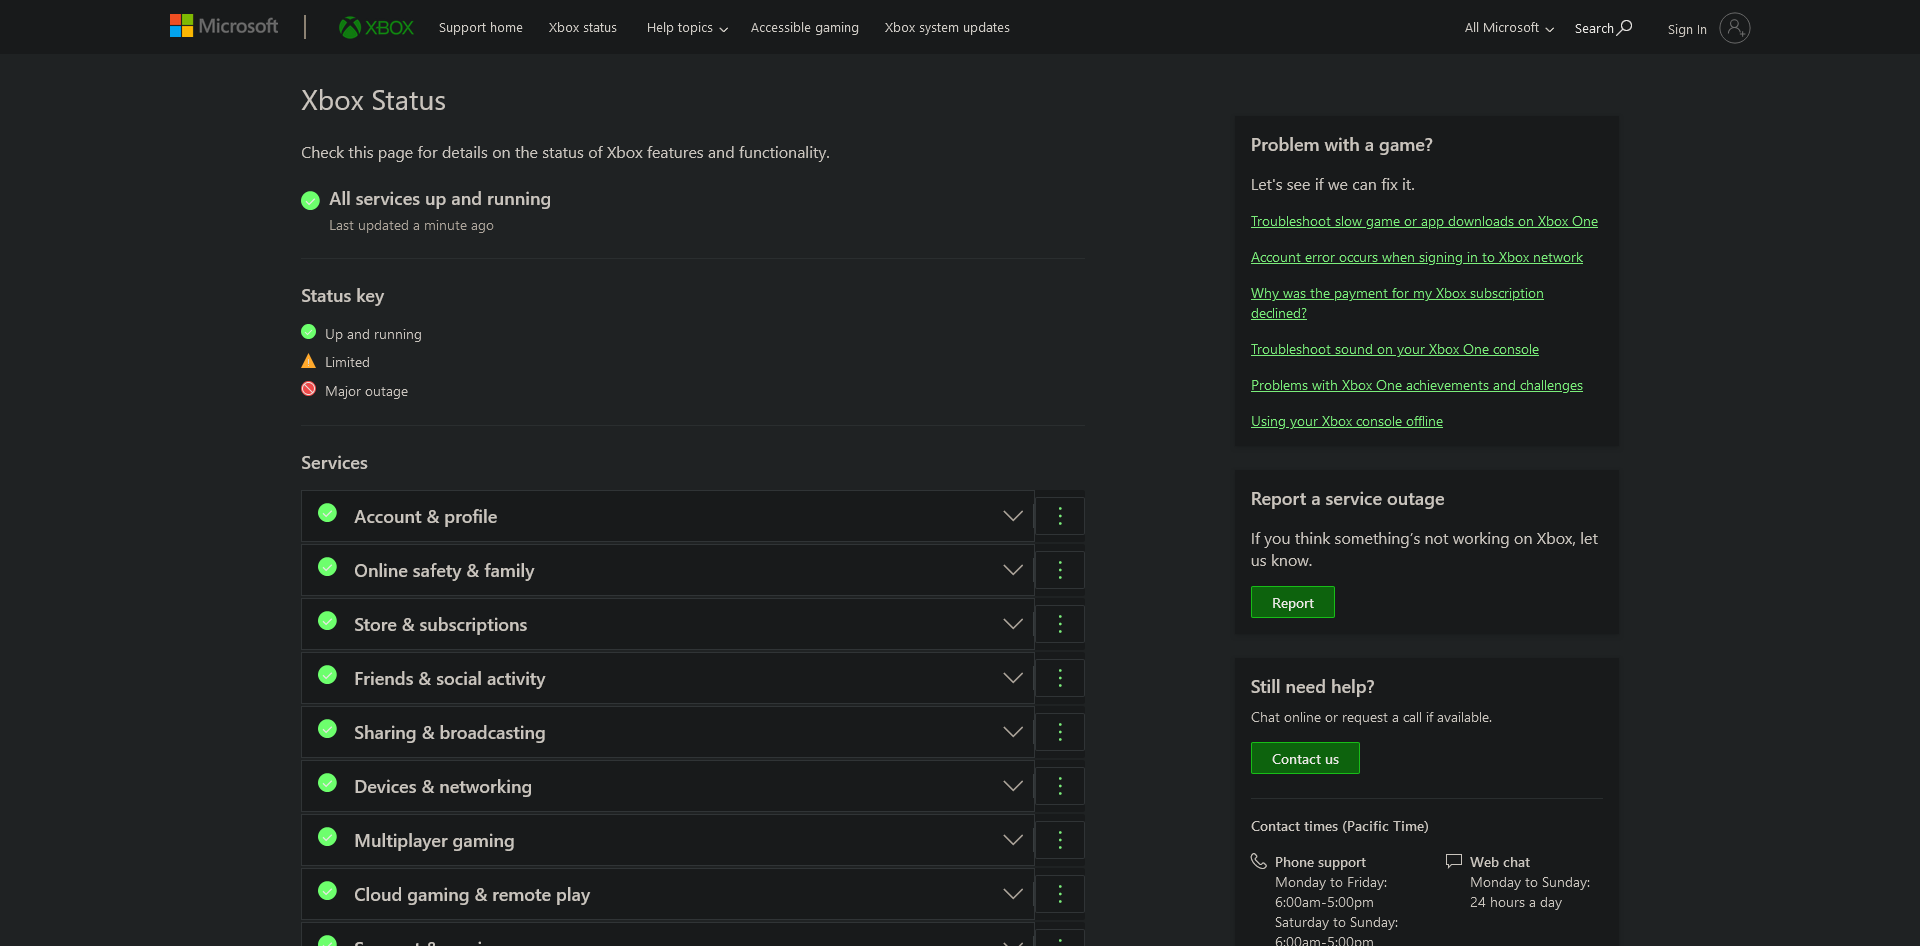Expand Online safety & family section
Viewport: 1920px width, 946px height.
coord(1012,570)
